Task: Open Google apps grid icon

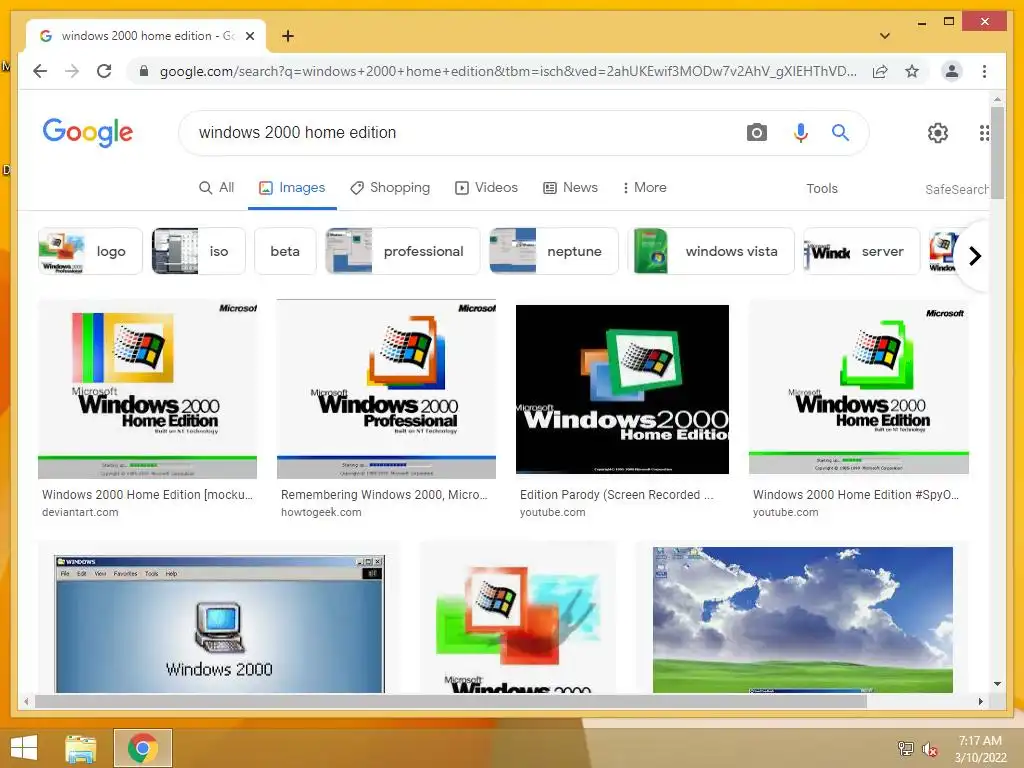Action: pyautogui.click(x=984, y=133)
